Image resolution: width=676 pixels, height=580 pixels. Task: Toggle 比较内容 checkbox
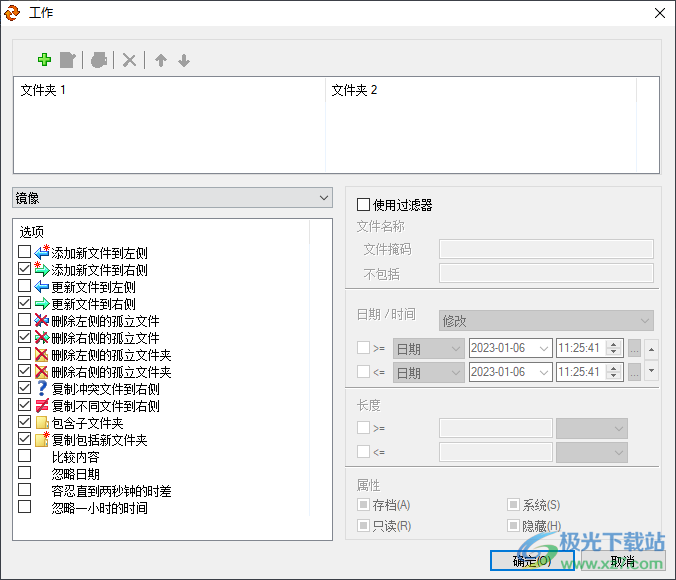click(x=25, y=456)
